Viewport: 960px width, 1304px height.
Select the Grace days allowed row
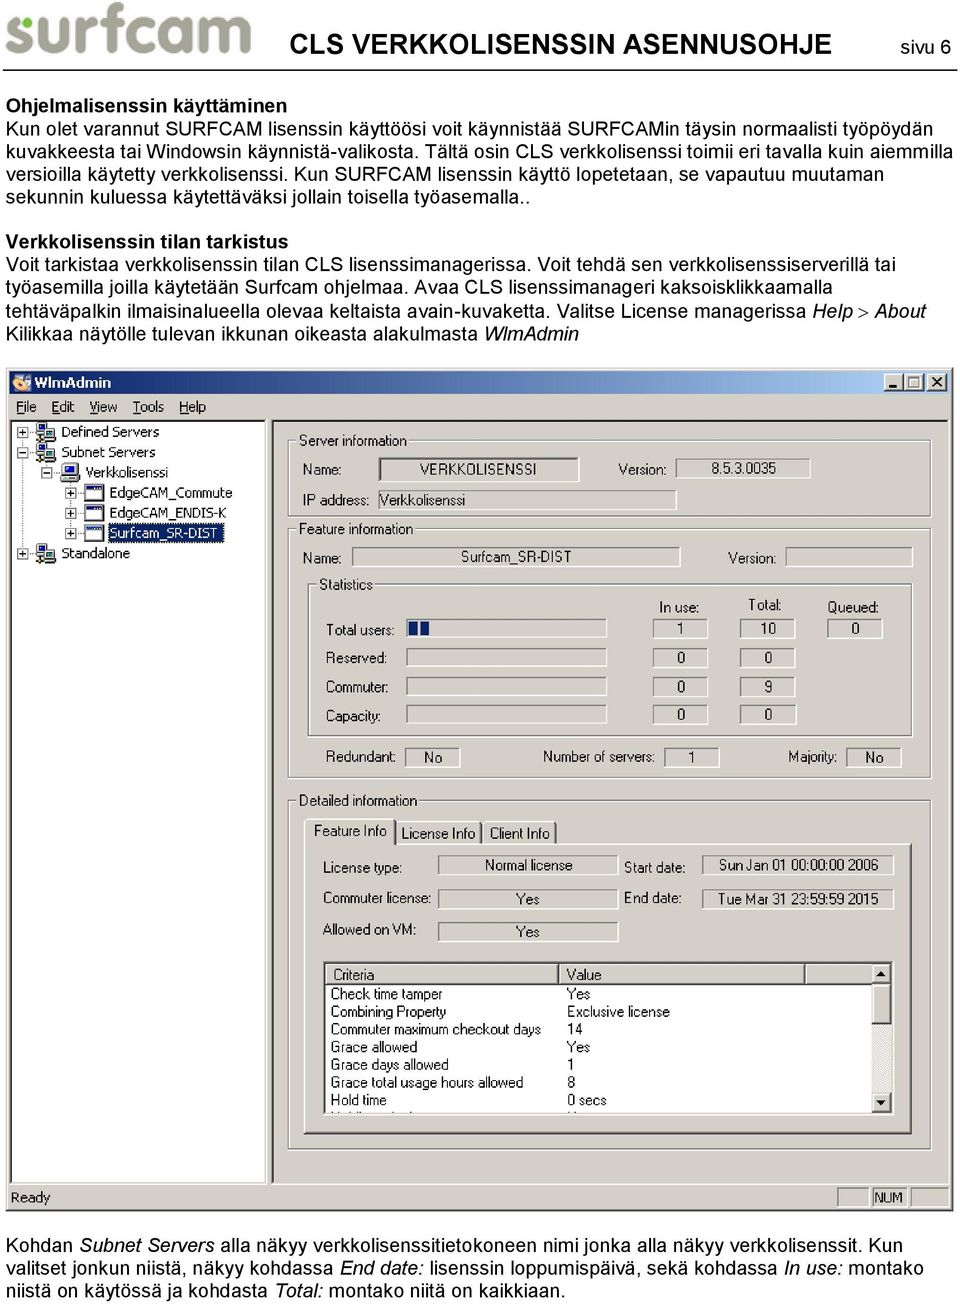(599, 1065)
